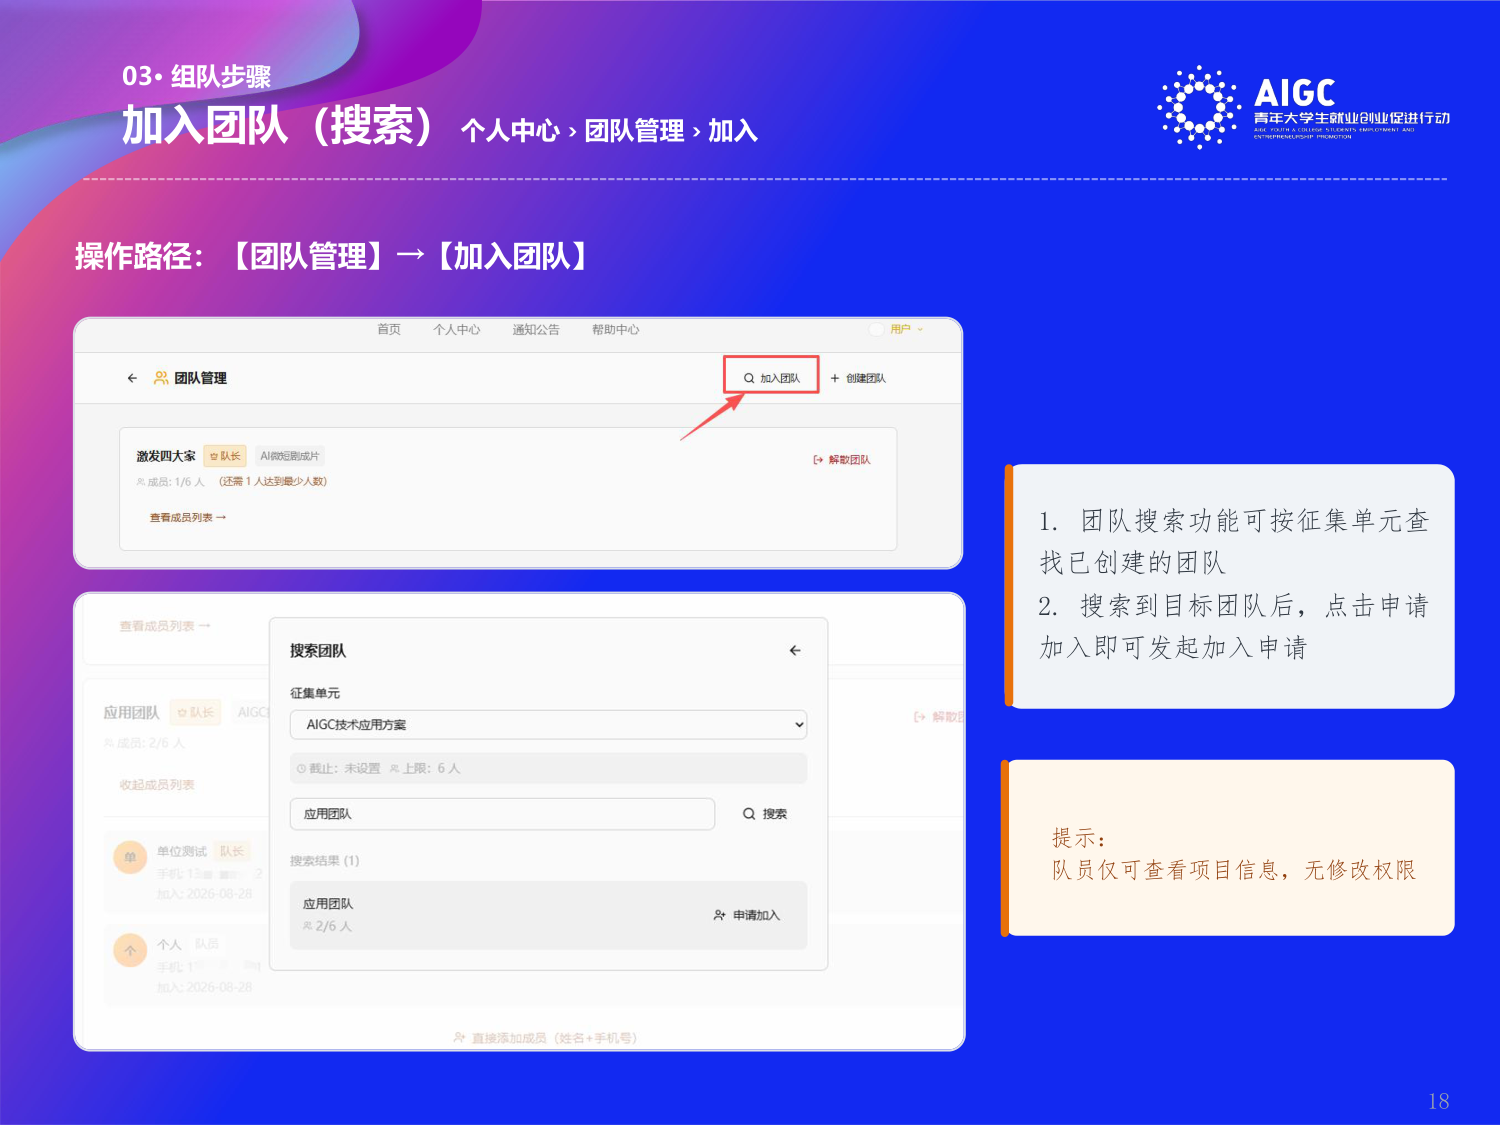Click the 创建团队 plus button
Viewport: 1500px width, 1125px height.
857,378
